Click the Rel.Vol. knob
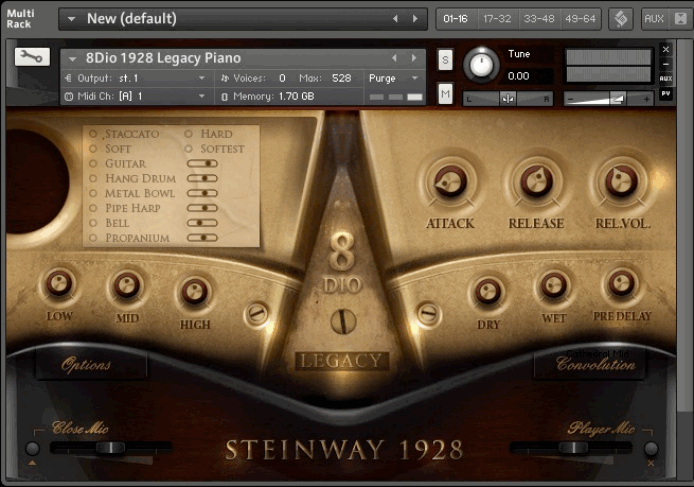Viewport: 694px width, 487px height. coord(621,182)
